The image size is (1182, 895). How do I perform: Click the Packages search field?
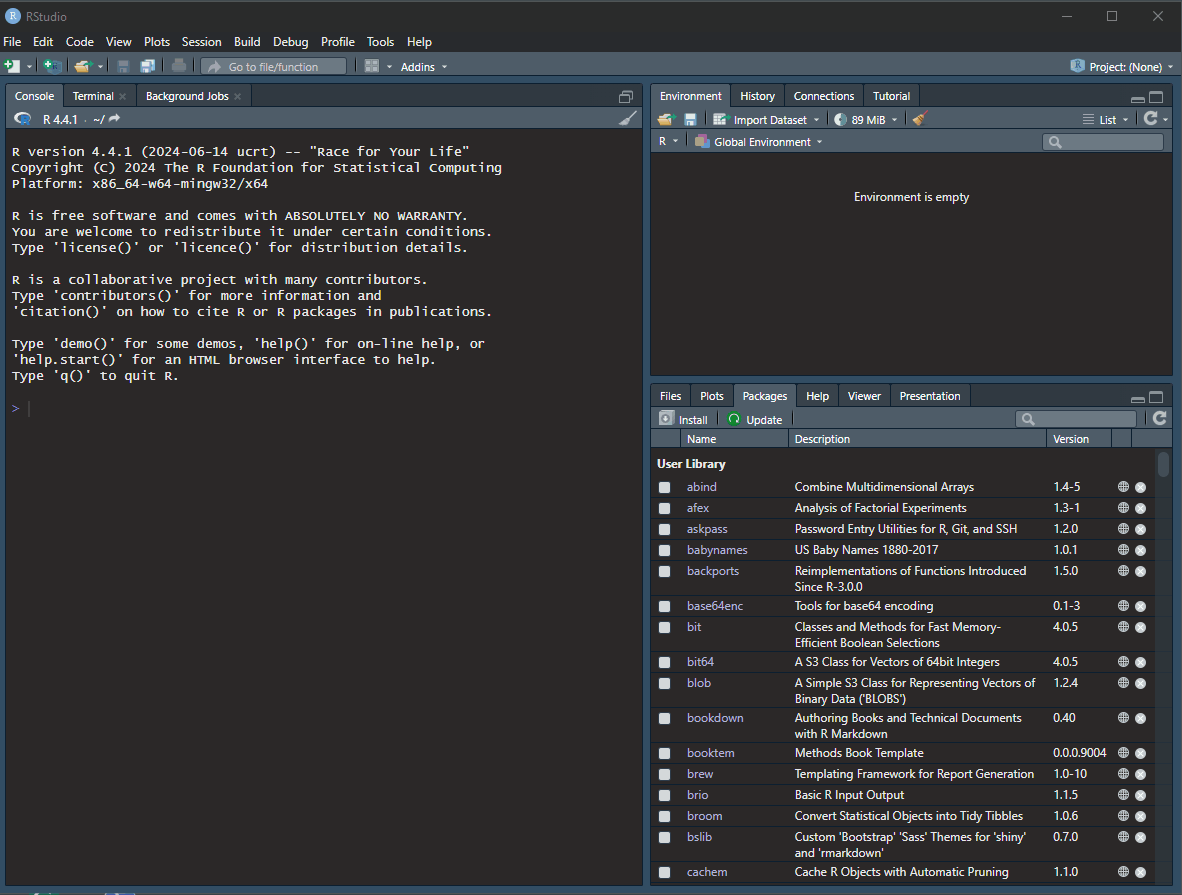(x=1076, y=418)
